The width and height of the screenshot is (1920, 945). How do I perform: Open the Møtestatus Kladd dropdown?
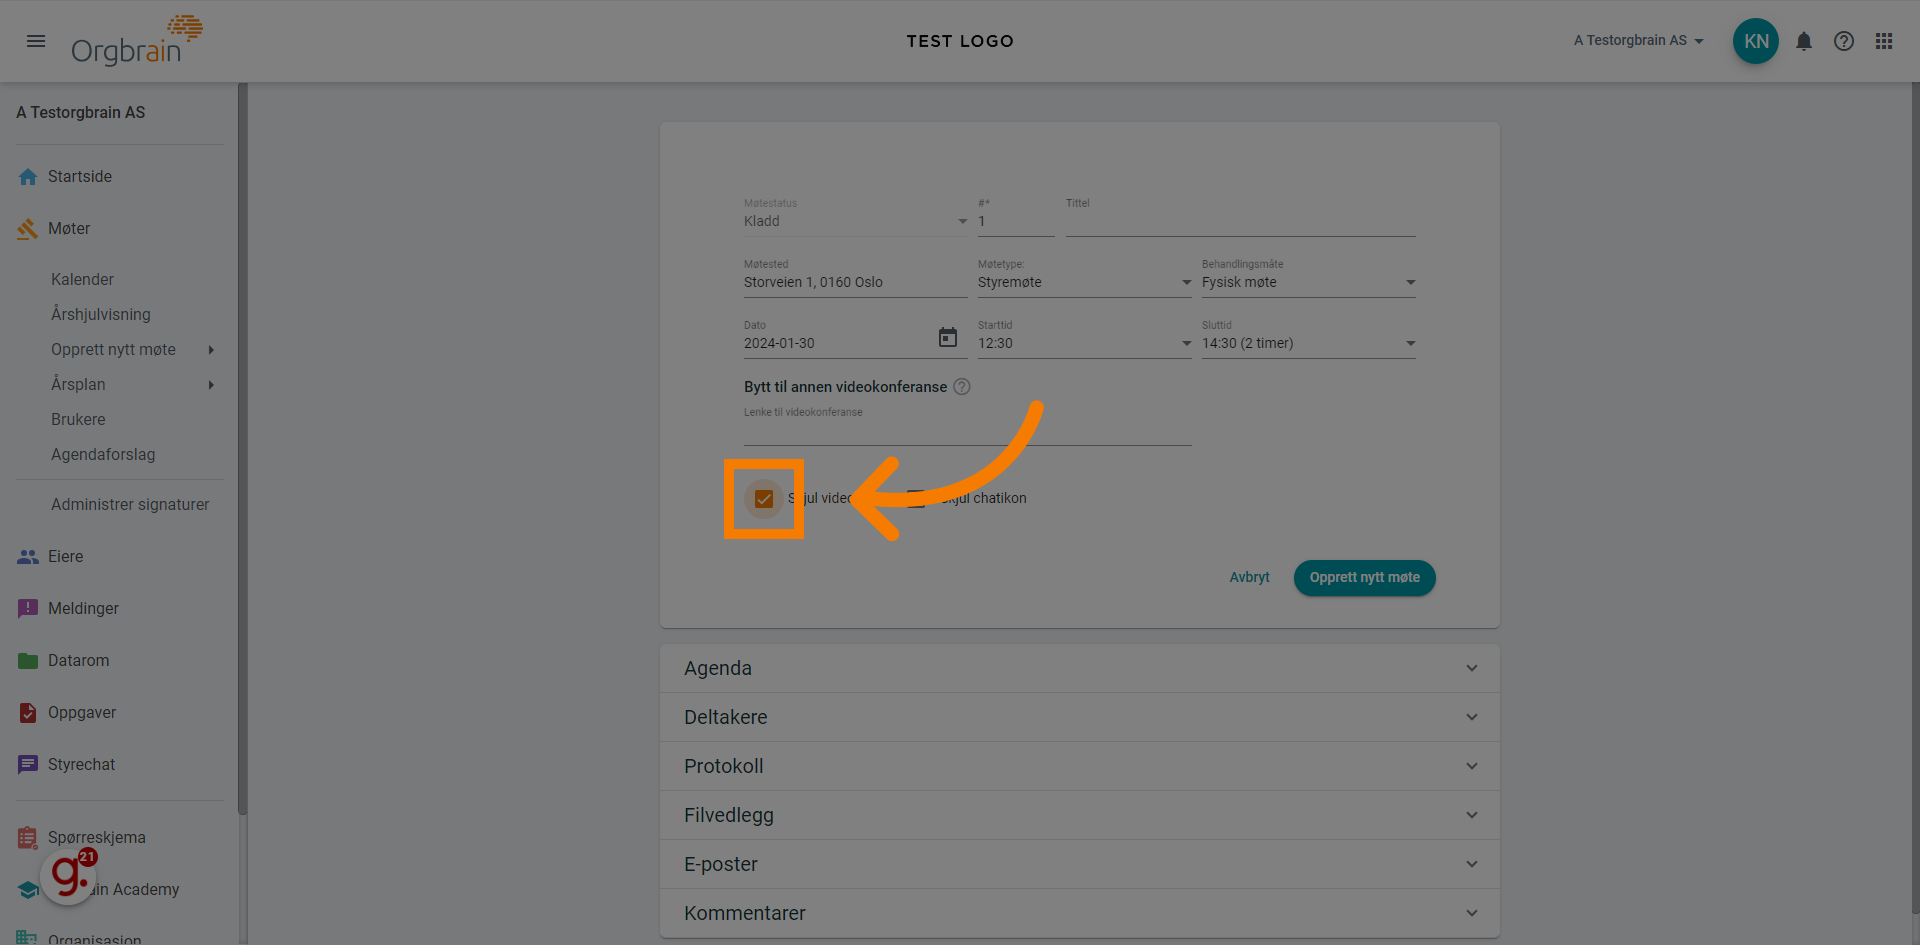(856, 221)
